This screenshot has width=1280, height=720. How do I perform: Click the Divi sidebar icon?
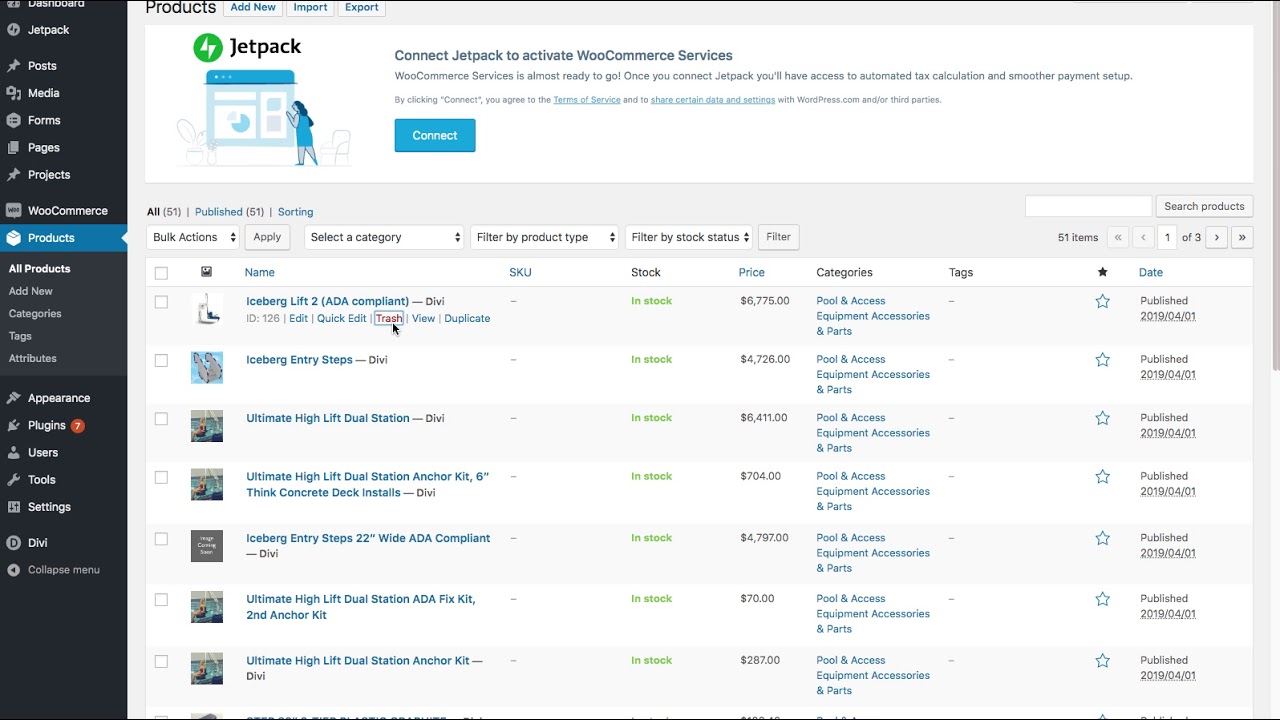[x=13, y=543]
